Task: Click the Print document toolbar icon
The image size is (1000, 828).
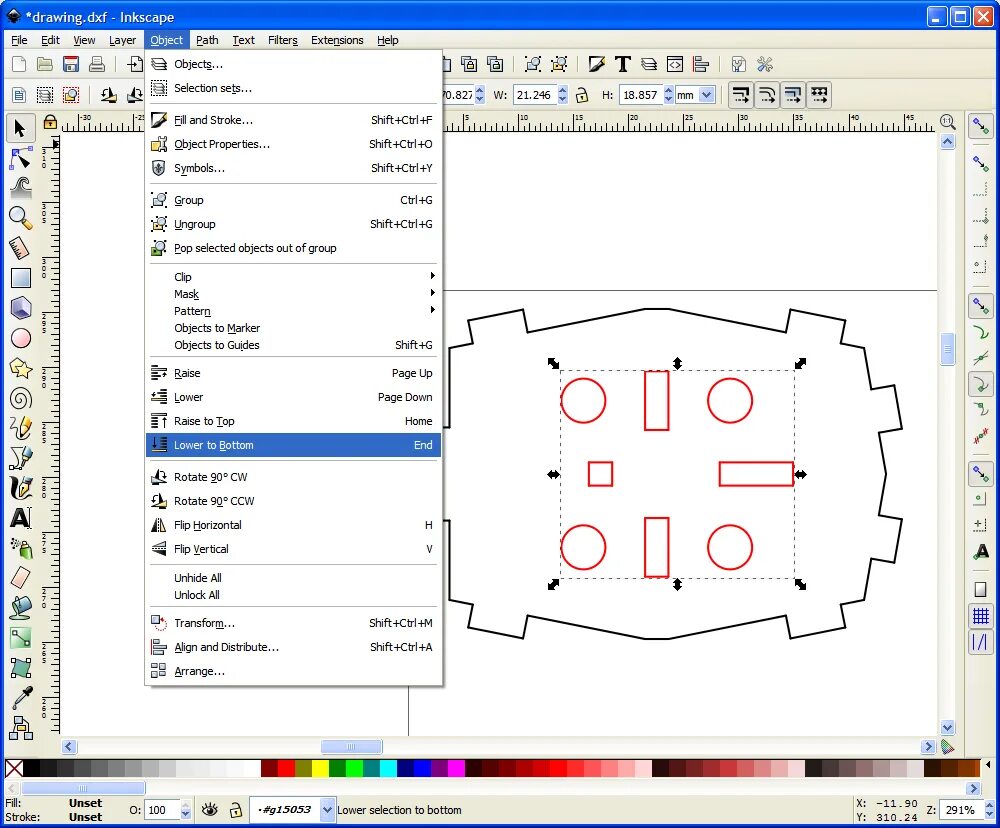Action: coord(96,64)
